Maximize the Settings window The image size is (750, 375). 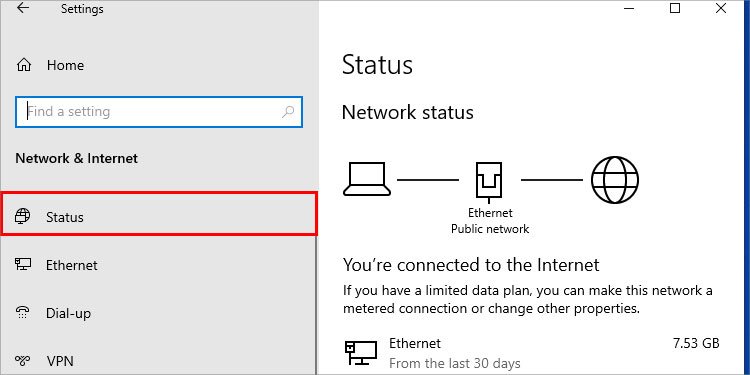point(675,8)
